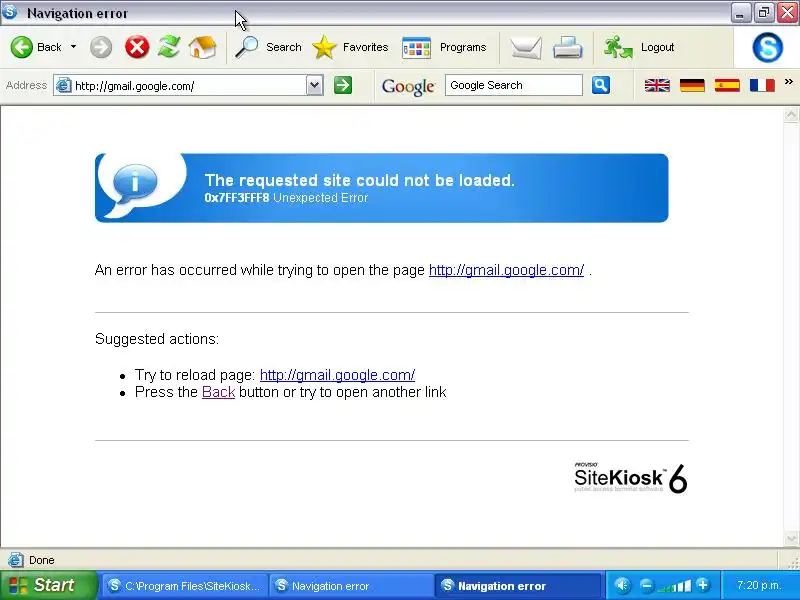Minimize the Navigation error window
This screenshot has width=800, height=600.
point(740,13)
